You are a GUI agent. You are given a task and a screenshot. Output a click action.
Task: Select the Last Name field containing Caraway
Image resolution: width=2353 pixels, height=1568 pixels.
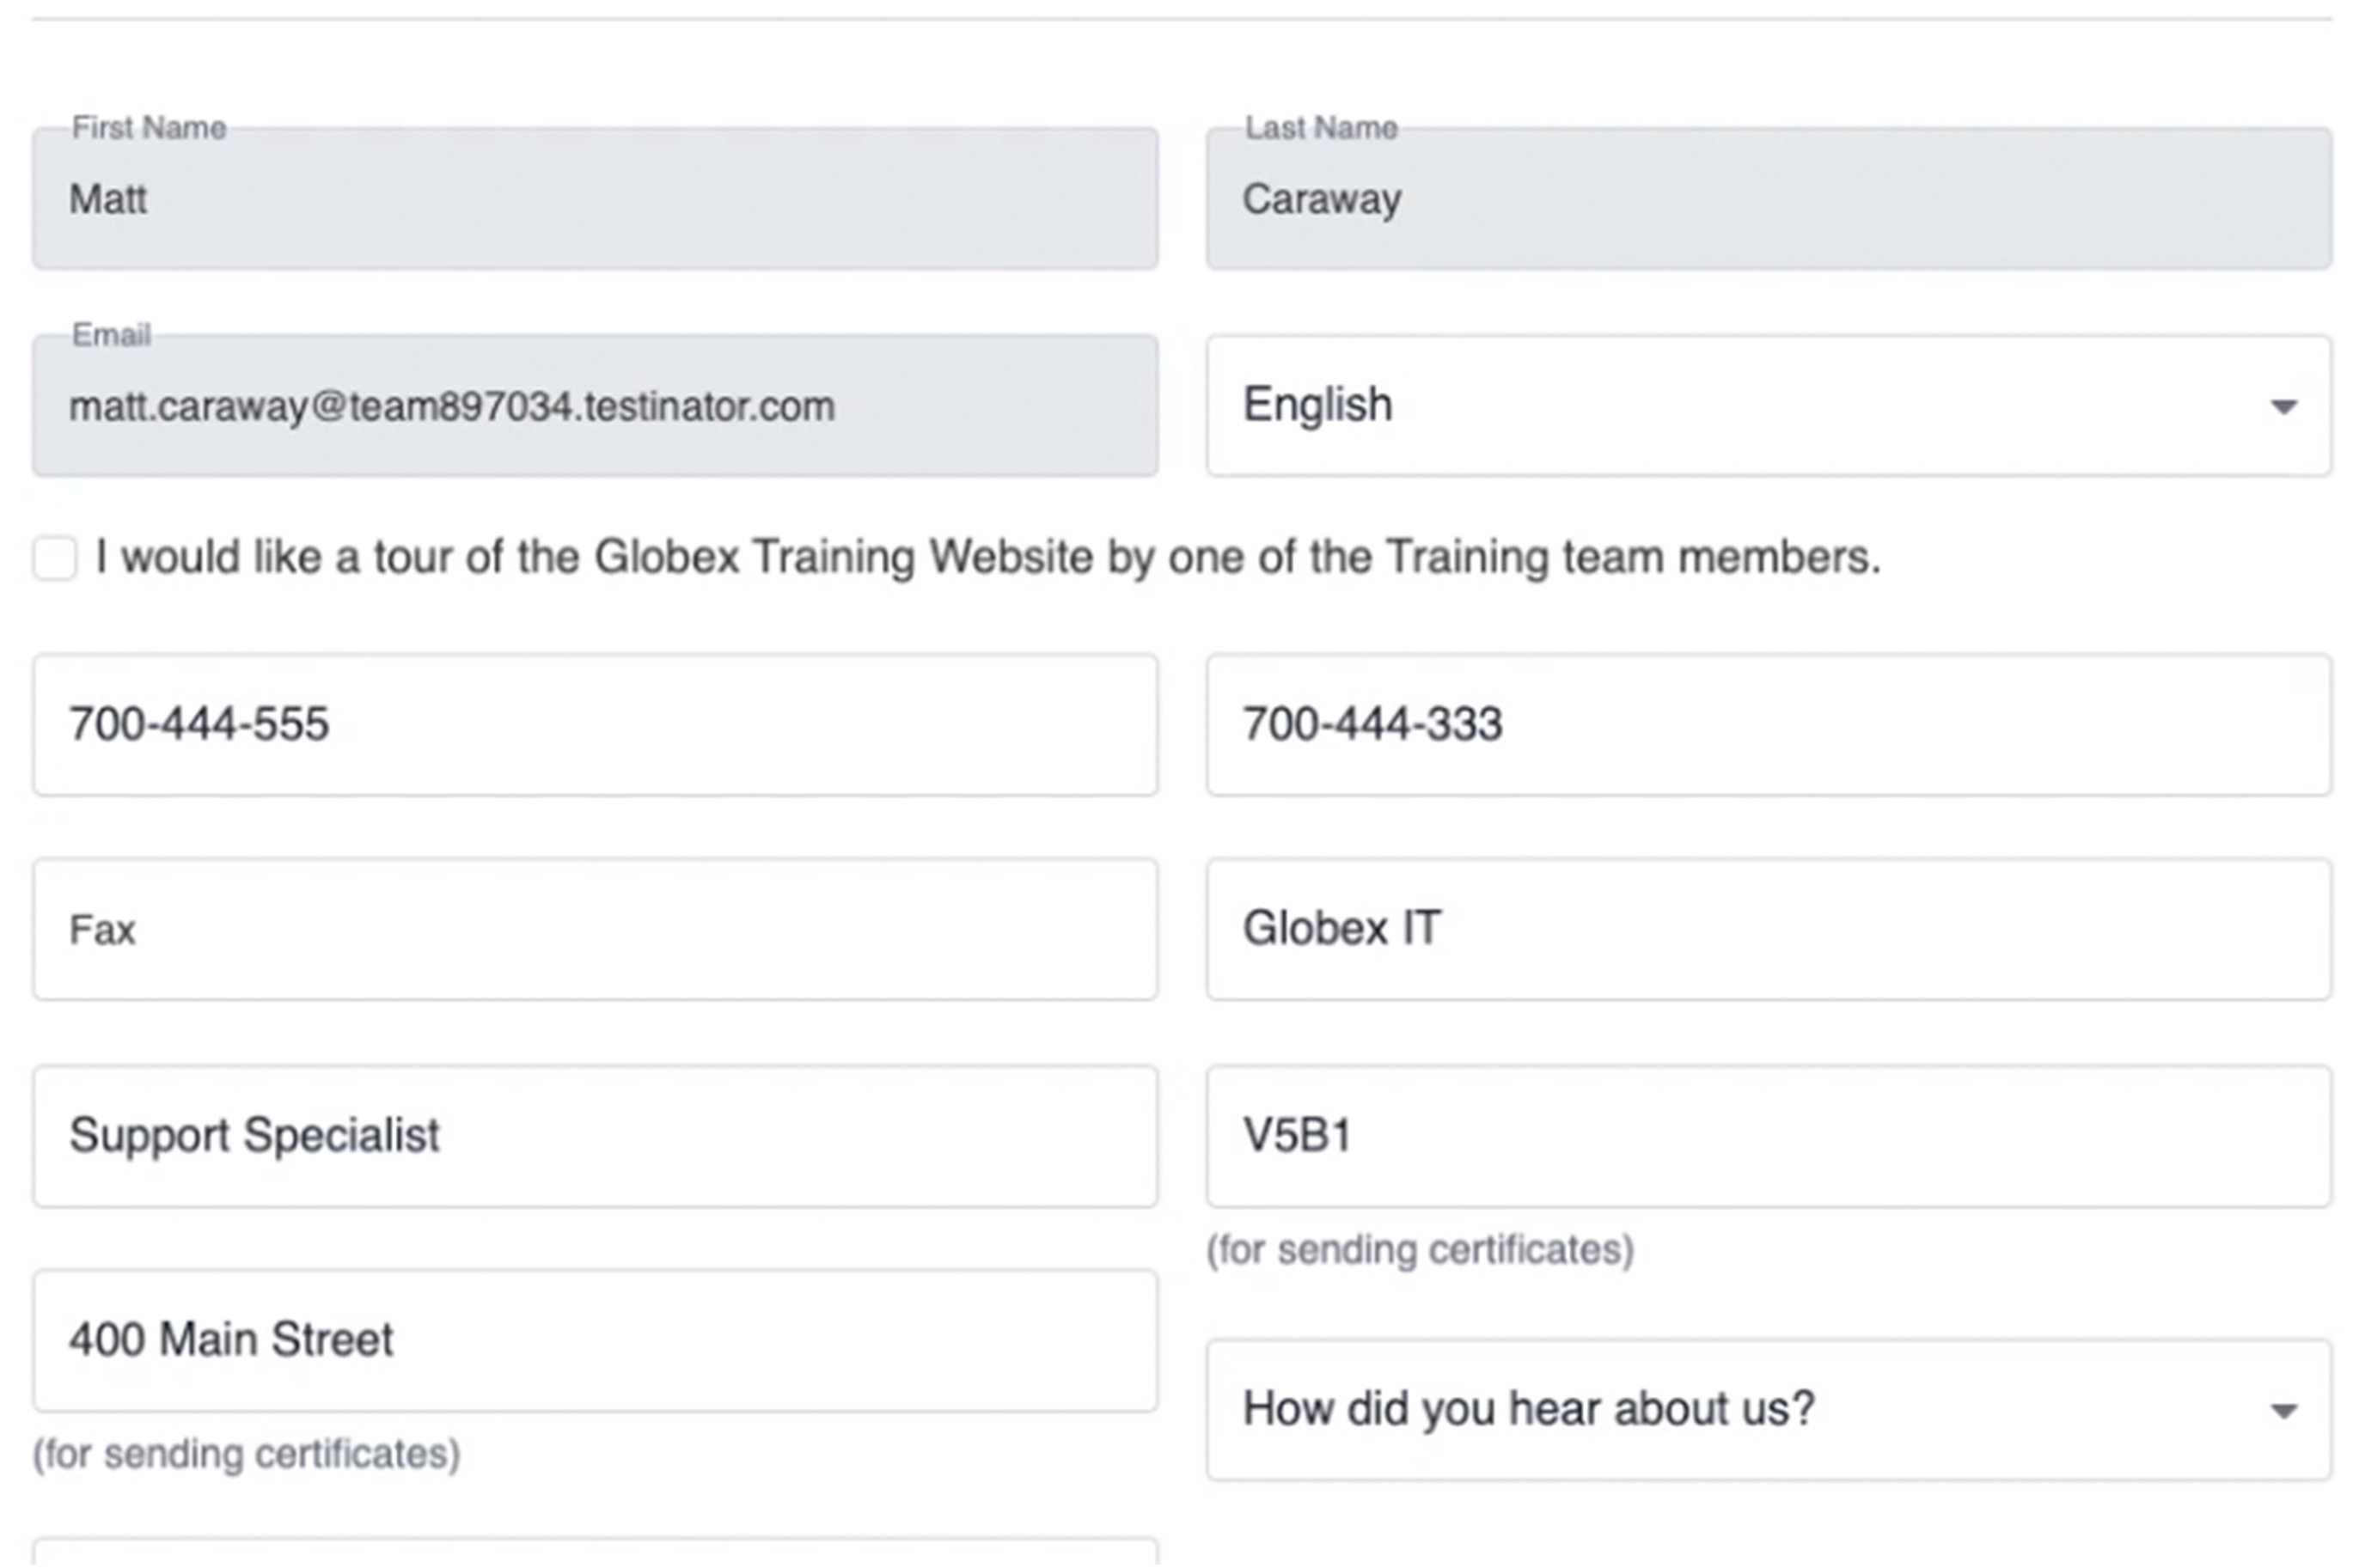coord(1768,198)
